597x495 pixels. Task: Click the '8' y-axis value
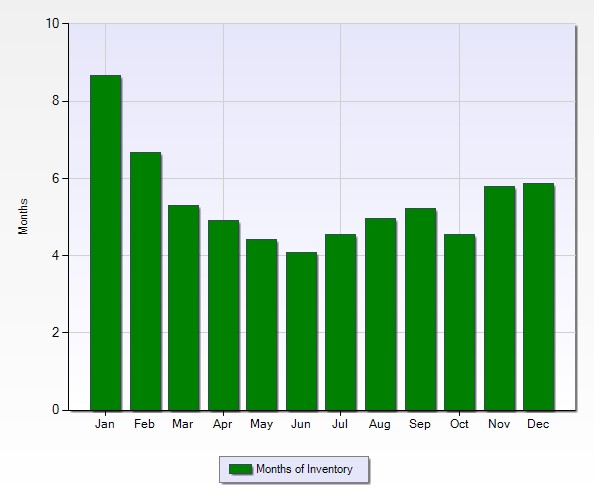coord(56,101)
